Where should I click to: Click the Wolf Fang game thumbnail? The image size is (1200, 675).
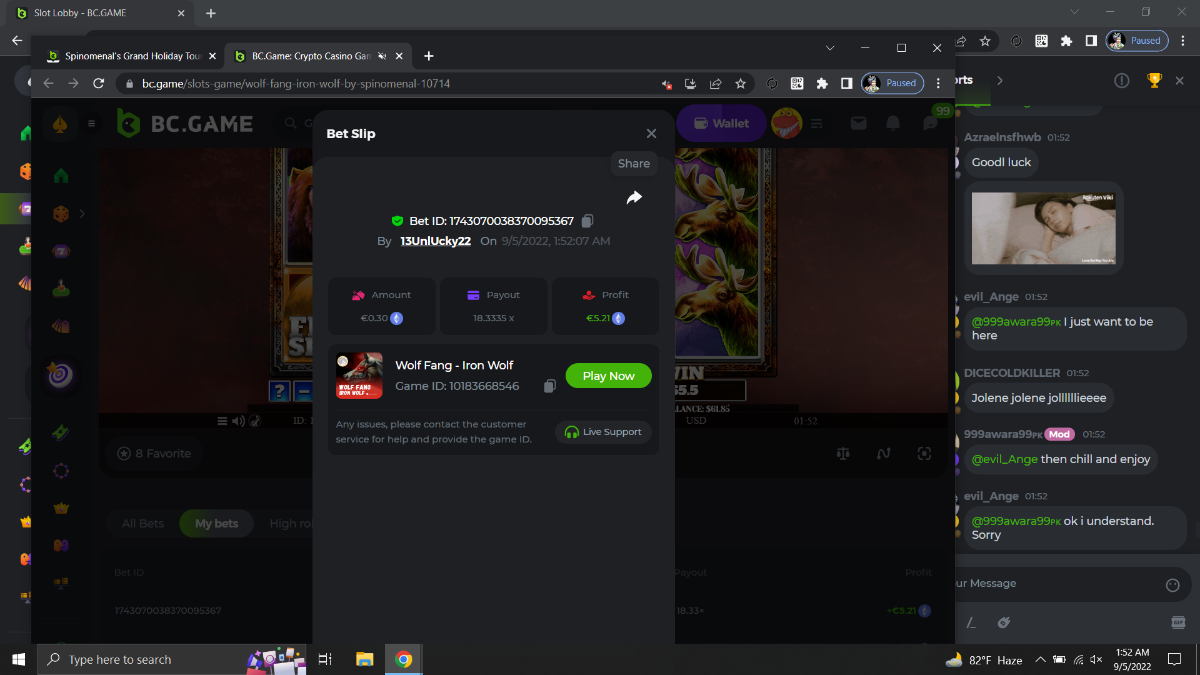pyautogui.click(x=359, y=376)
